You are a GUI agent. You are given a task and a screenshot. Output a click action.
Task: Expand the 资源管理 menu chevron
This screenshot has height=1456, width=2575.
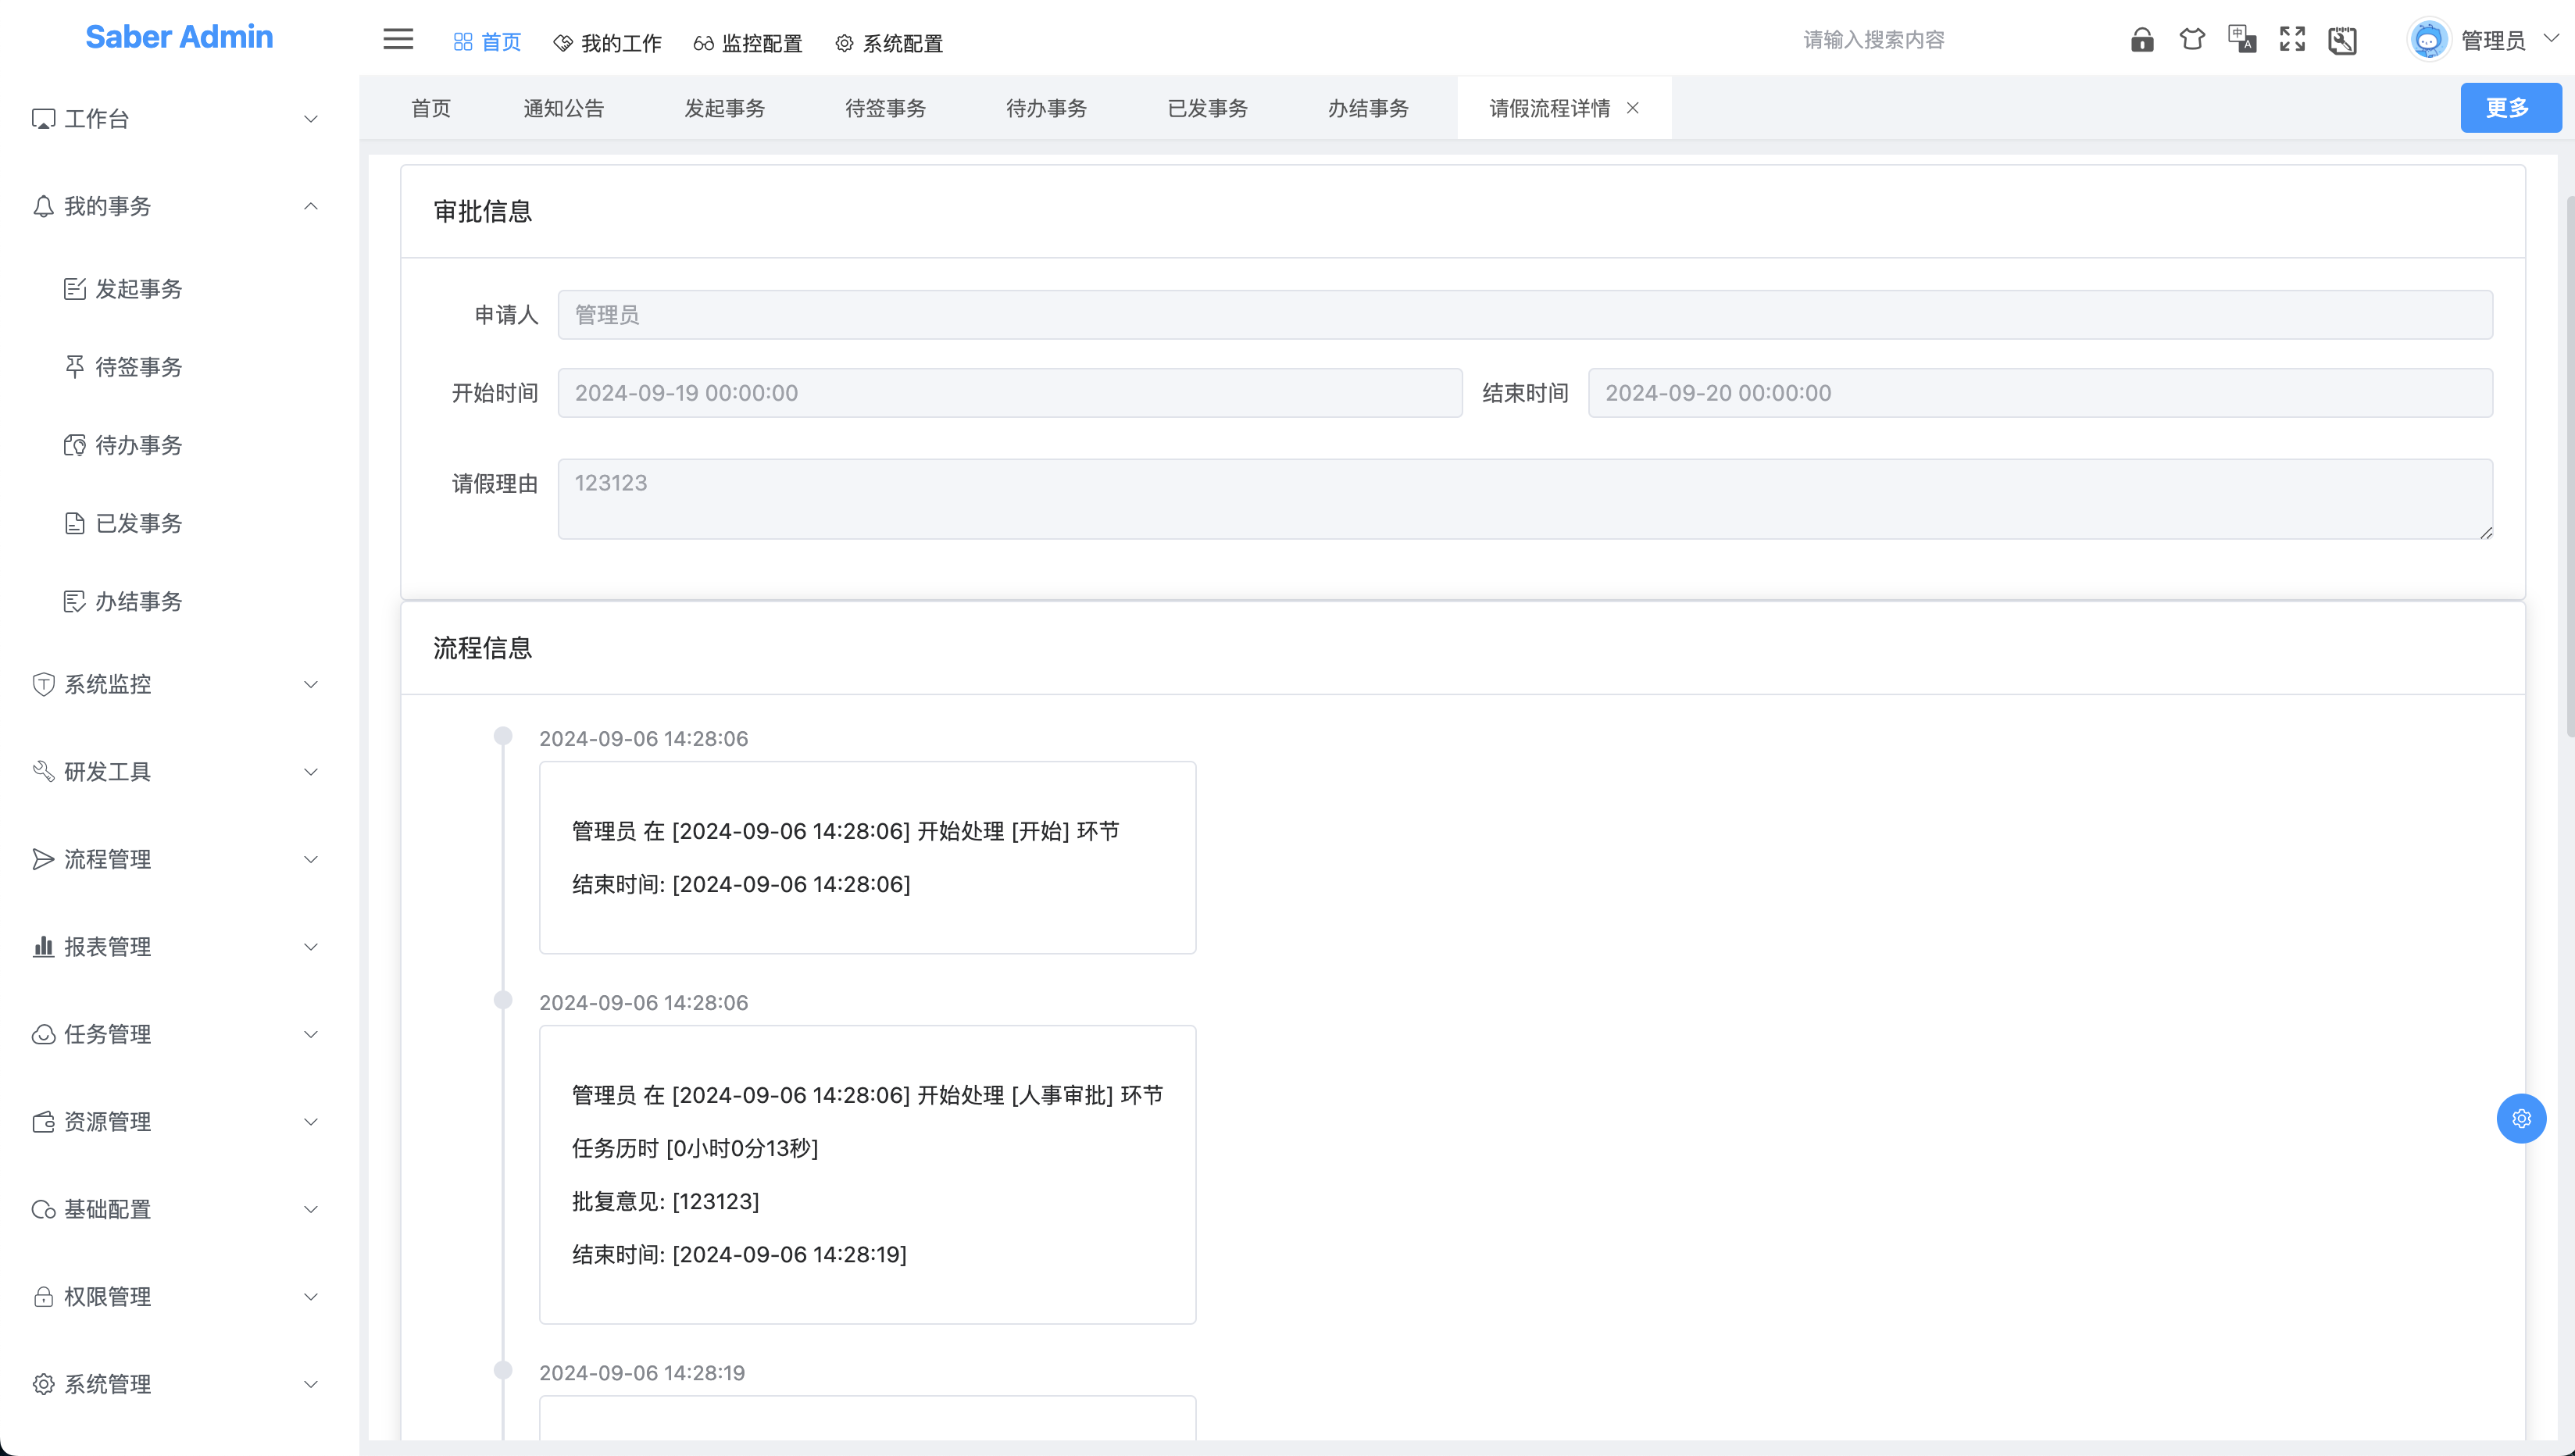pyautogui.click(x=311, y=1122)
